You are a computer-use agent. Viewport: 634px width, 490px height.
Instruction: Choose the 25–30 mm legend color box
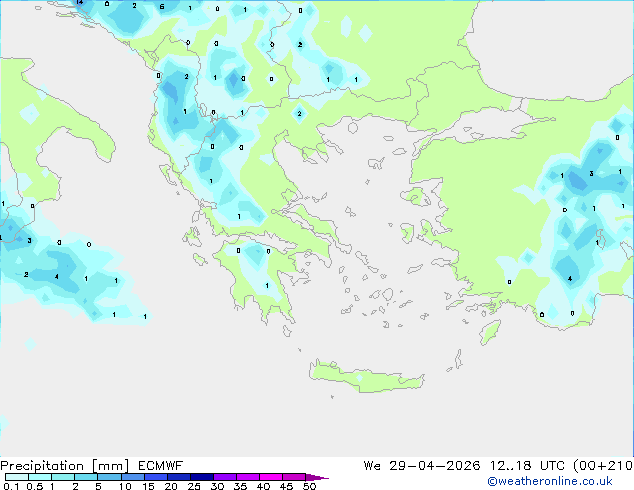202,477
